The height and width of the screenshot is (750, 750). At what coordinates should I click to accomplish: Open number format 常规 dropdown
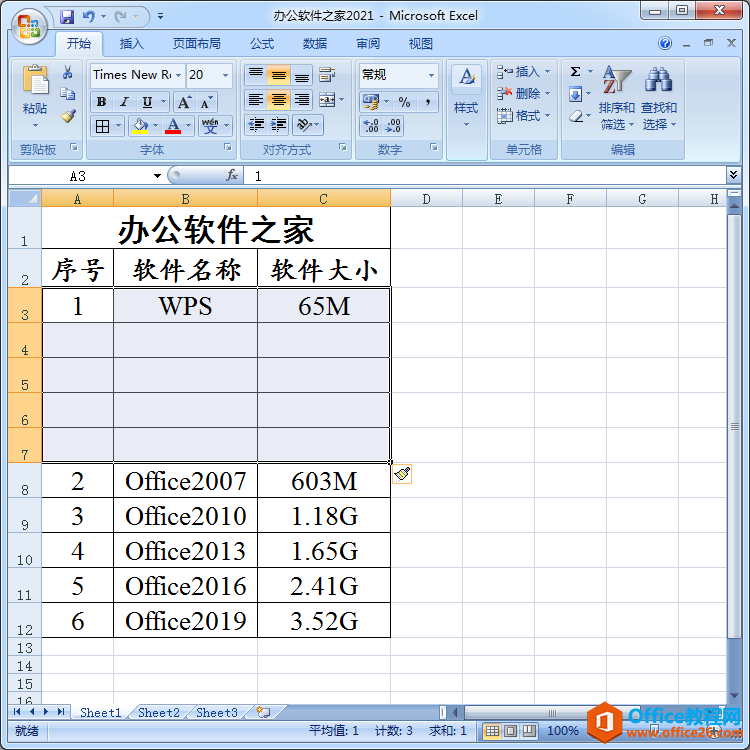point(431,75)
